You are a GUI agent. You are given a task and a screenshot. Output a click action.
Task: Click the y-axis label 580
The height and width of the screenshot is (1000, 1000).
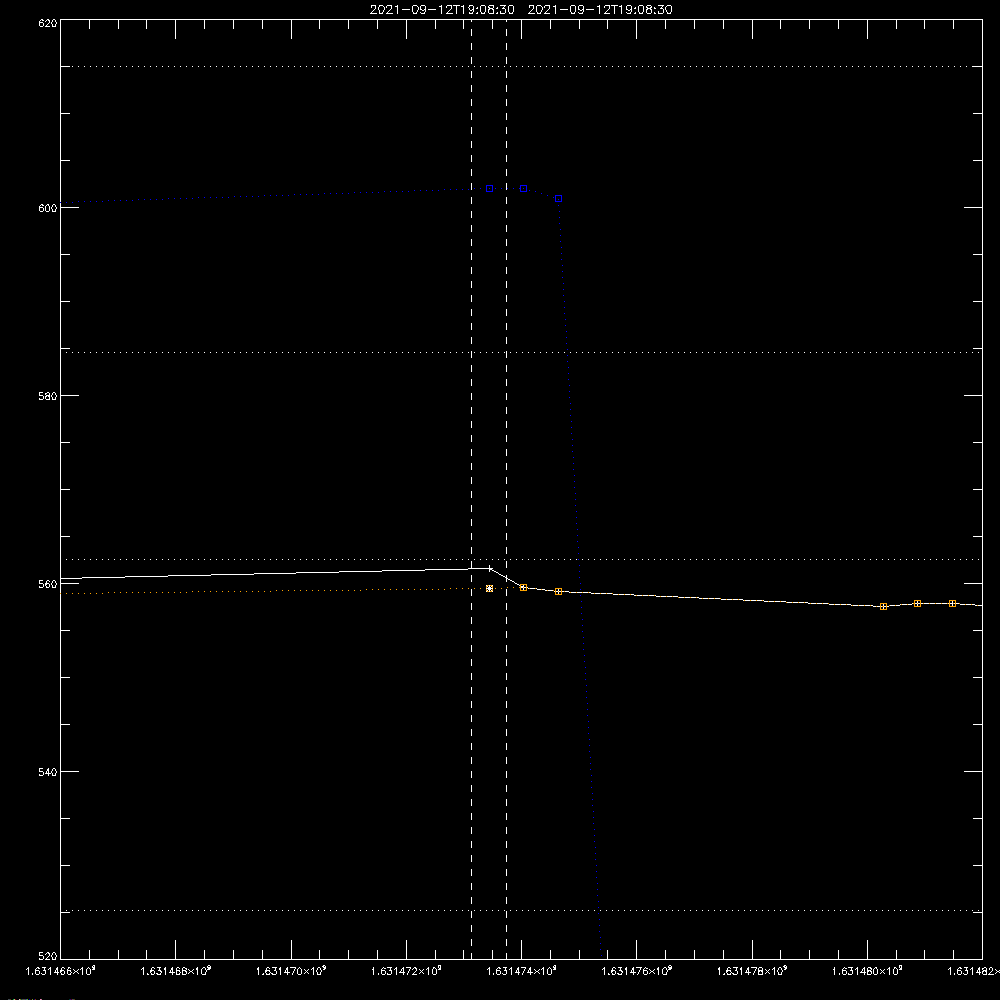[48, 396]
